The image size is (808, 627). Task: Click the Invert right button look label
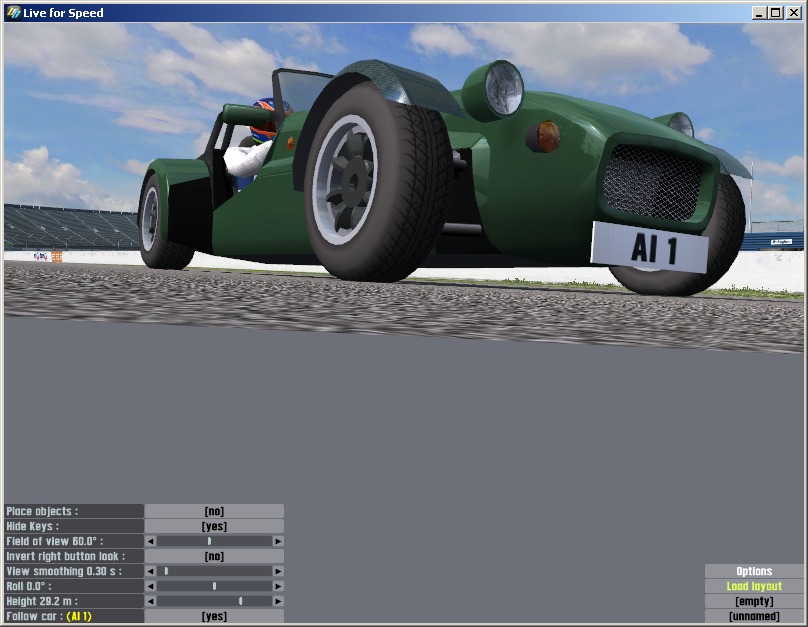tap(74, 556)
